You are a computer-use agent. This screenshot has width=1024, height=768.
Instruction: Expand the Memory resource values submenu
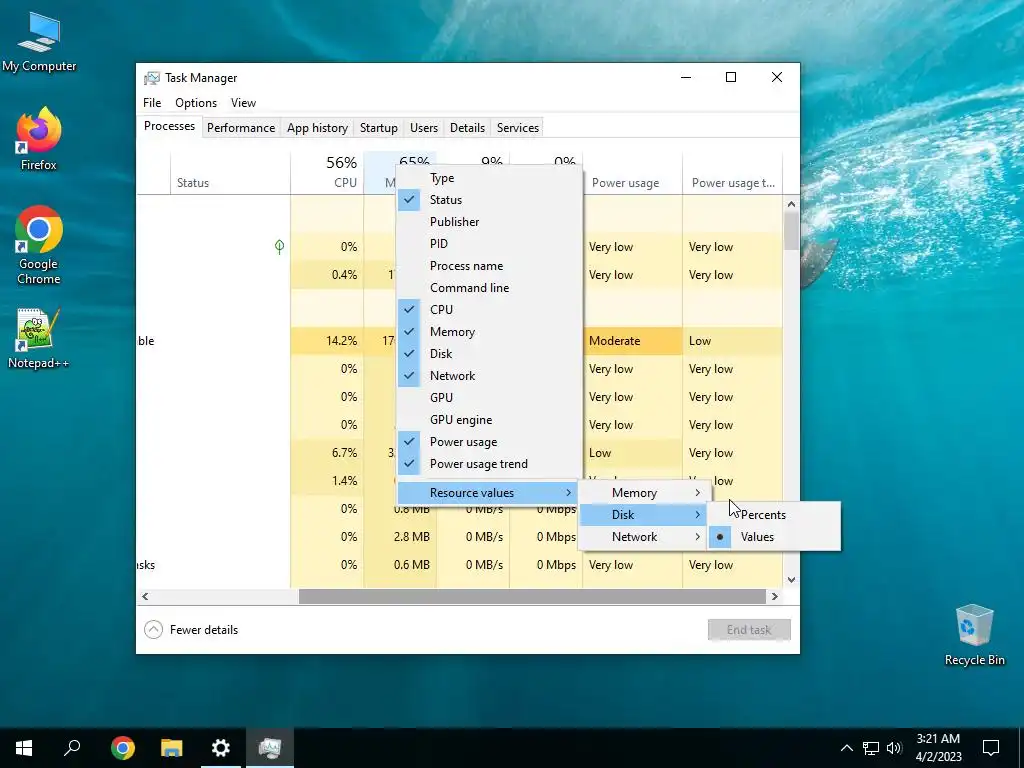[643, 493]
